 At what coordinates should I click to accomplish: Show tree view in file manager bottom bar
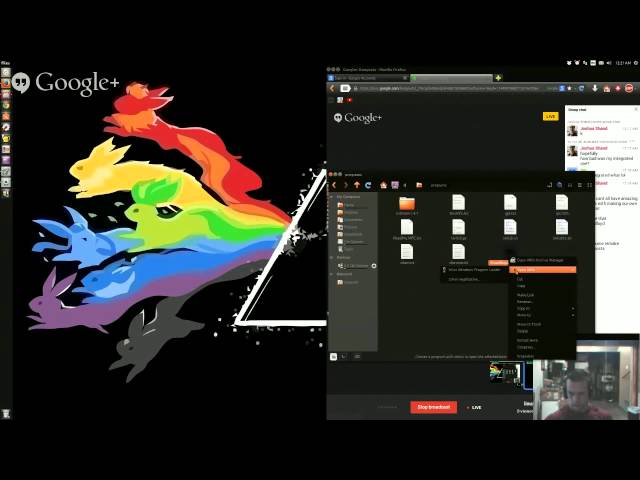click(x=344, y=356)
